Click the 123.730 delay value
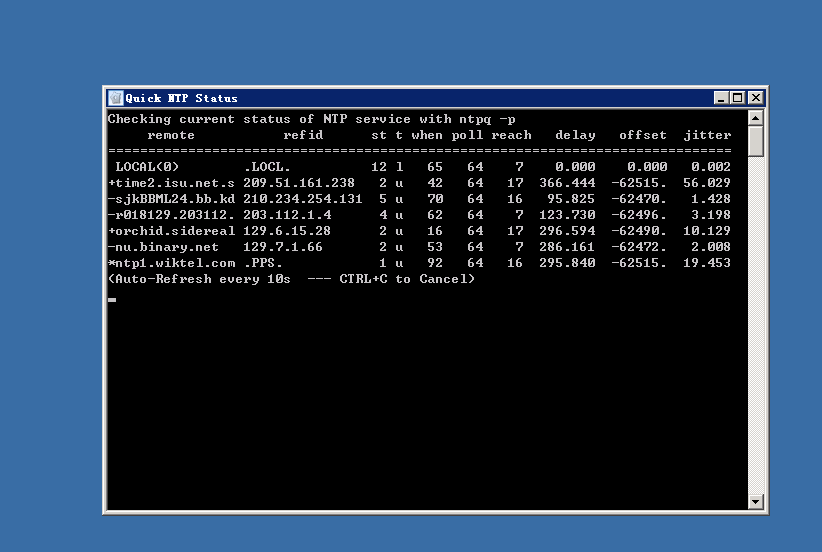The image size is (822, 552). pyautogui.click(x=567, y=215)
